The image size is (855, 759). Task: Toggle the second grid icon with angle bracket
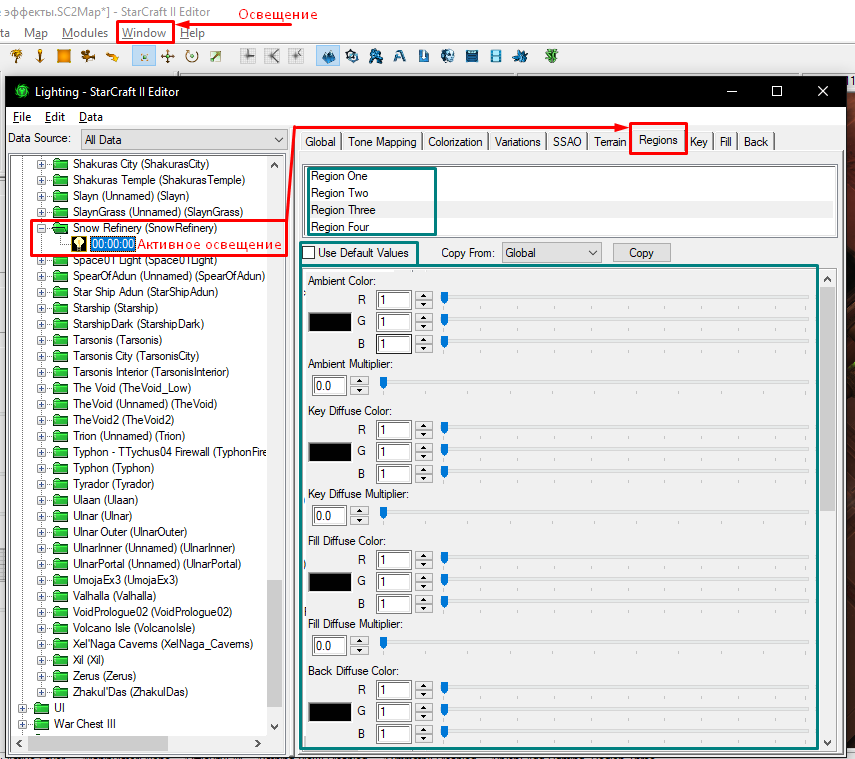272,56
